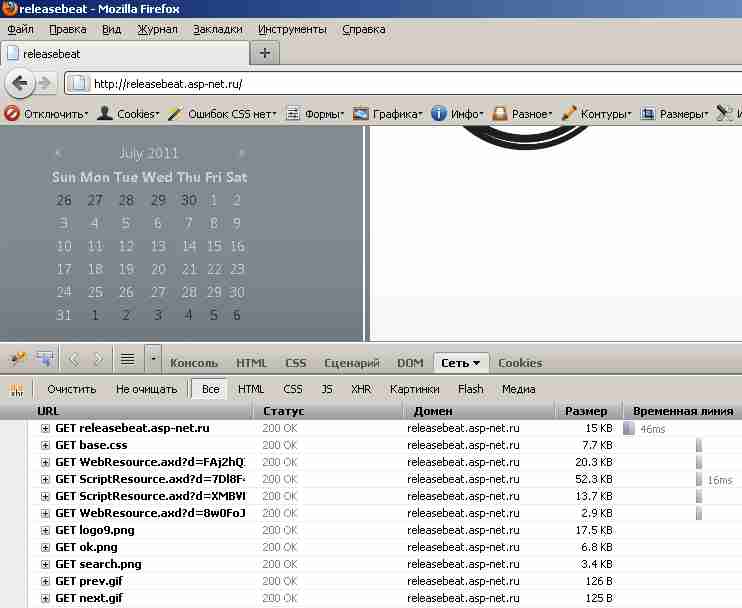The height and width of the screenshot is (608, 742).
Task: Open the Размеры toolbar menu
Action: point(684,114)
